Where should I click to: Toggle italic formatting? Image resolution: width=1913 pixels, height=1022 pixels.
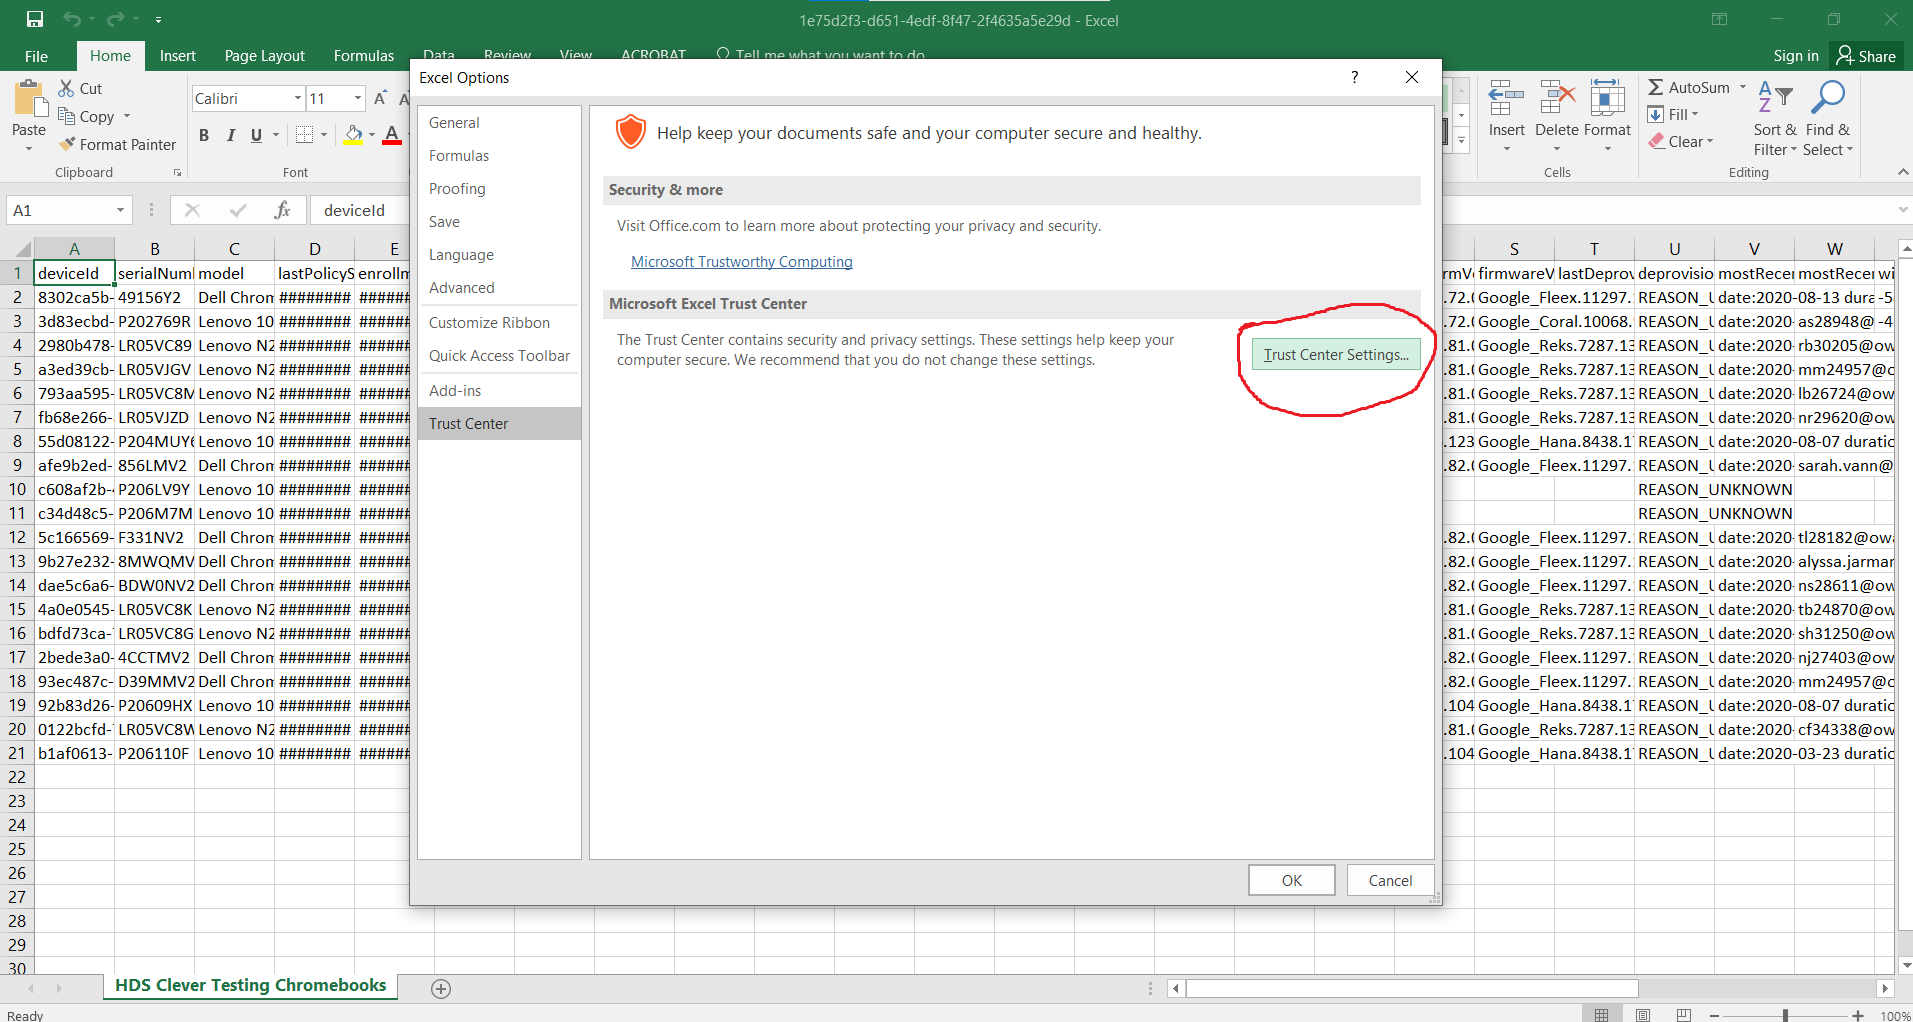[231, 135]
